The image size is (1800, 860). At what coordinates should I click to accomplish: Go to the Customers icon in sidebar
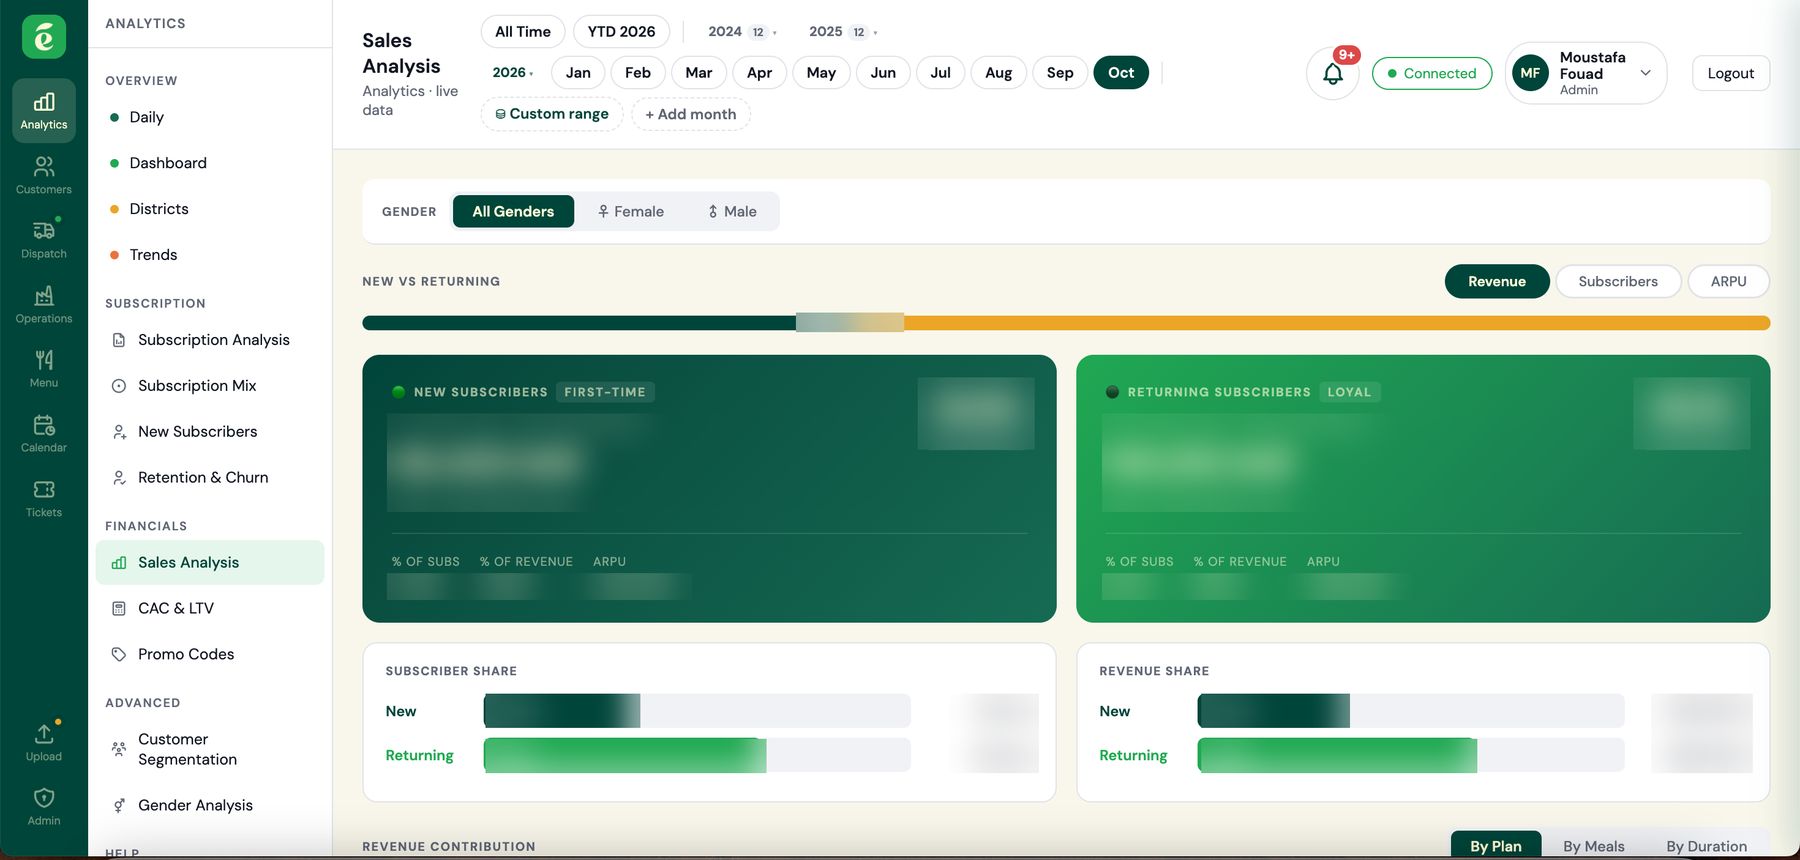click(44, 175)
